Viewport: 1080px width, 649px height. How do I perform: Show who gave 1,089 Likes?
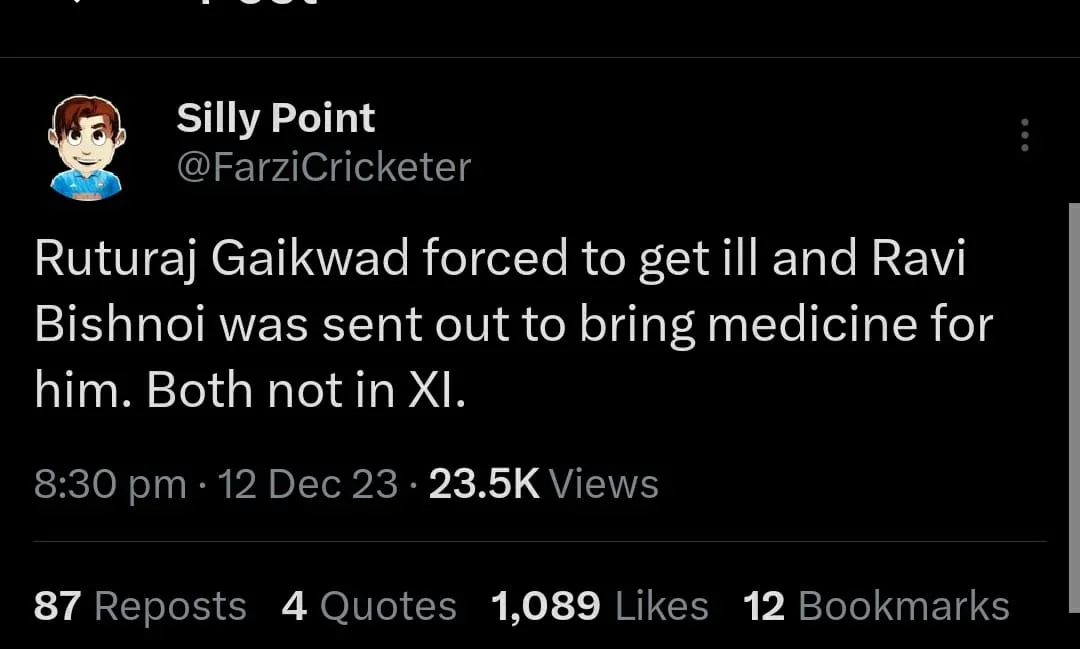click(x=600, y=606)
